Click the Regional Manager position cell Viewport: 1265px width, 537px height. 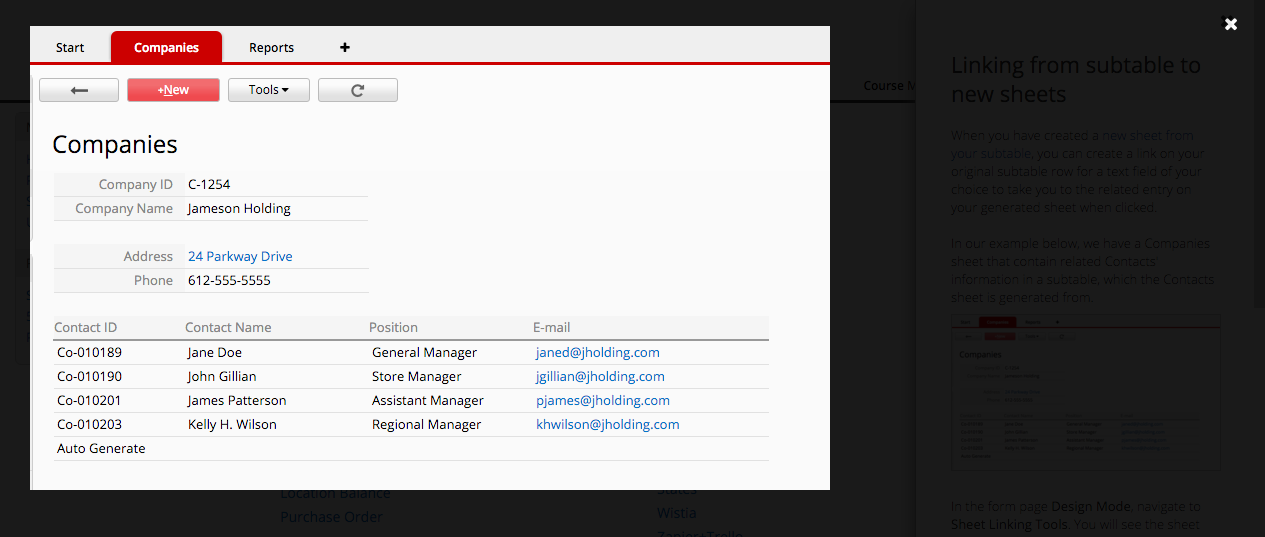[426, 424]
